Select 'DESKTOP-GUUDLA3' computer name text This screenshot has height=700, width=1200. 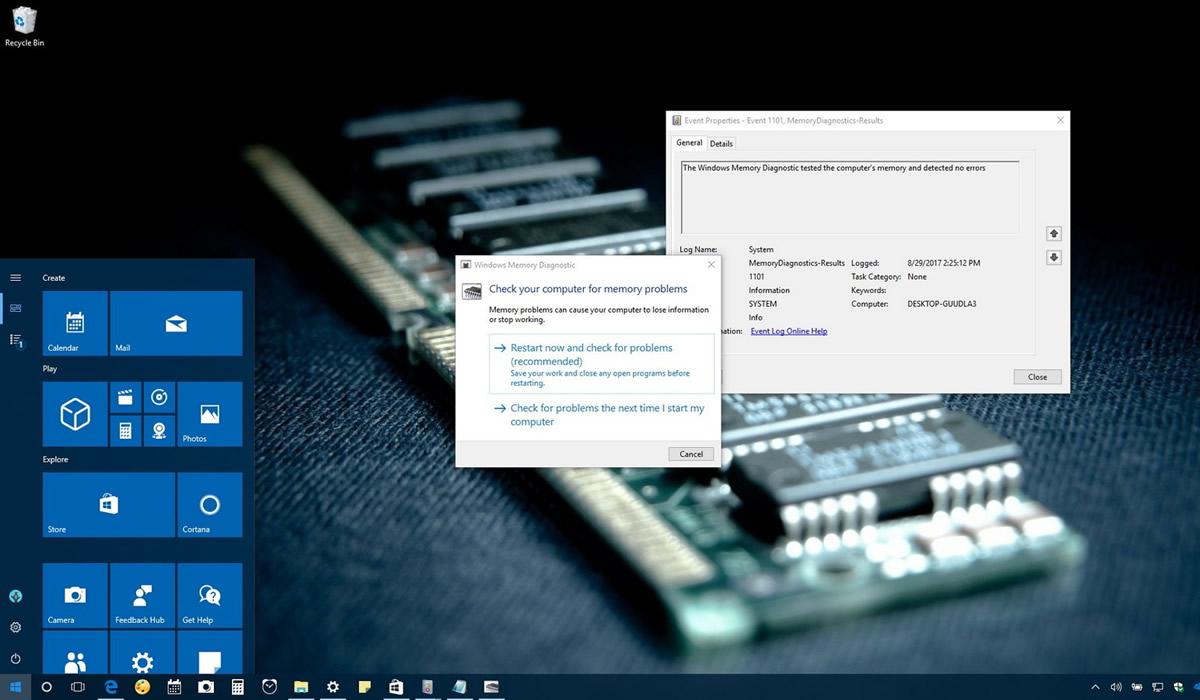click(942, 304)
